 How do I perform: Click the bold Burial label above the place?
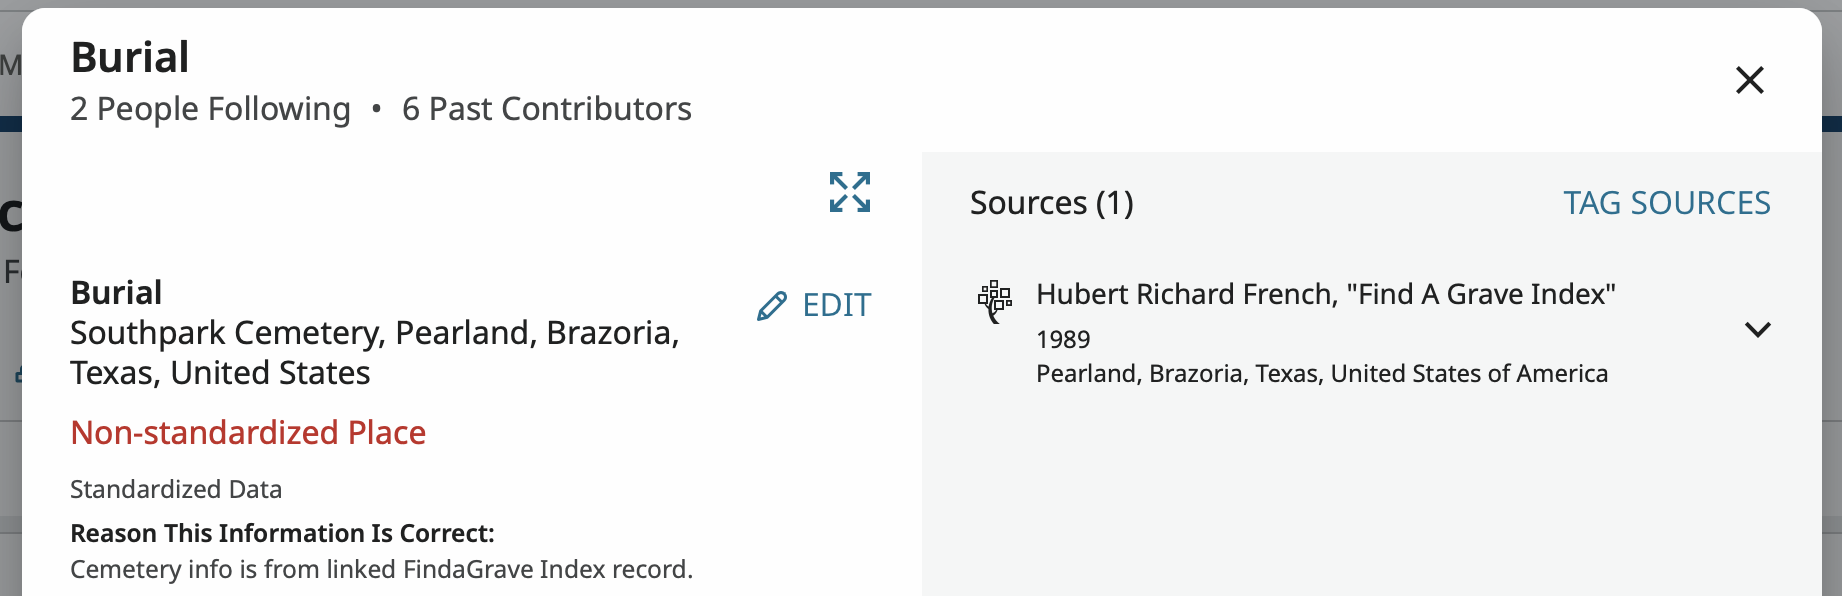pos(116,292)
